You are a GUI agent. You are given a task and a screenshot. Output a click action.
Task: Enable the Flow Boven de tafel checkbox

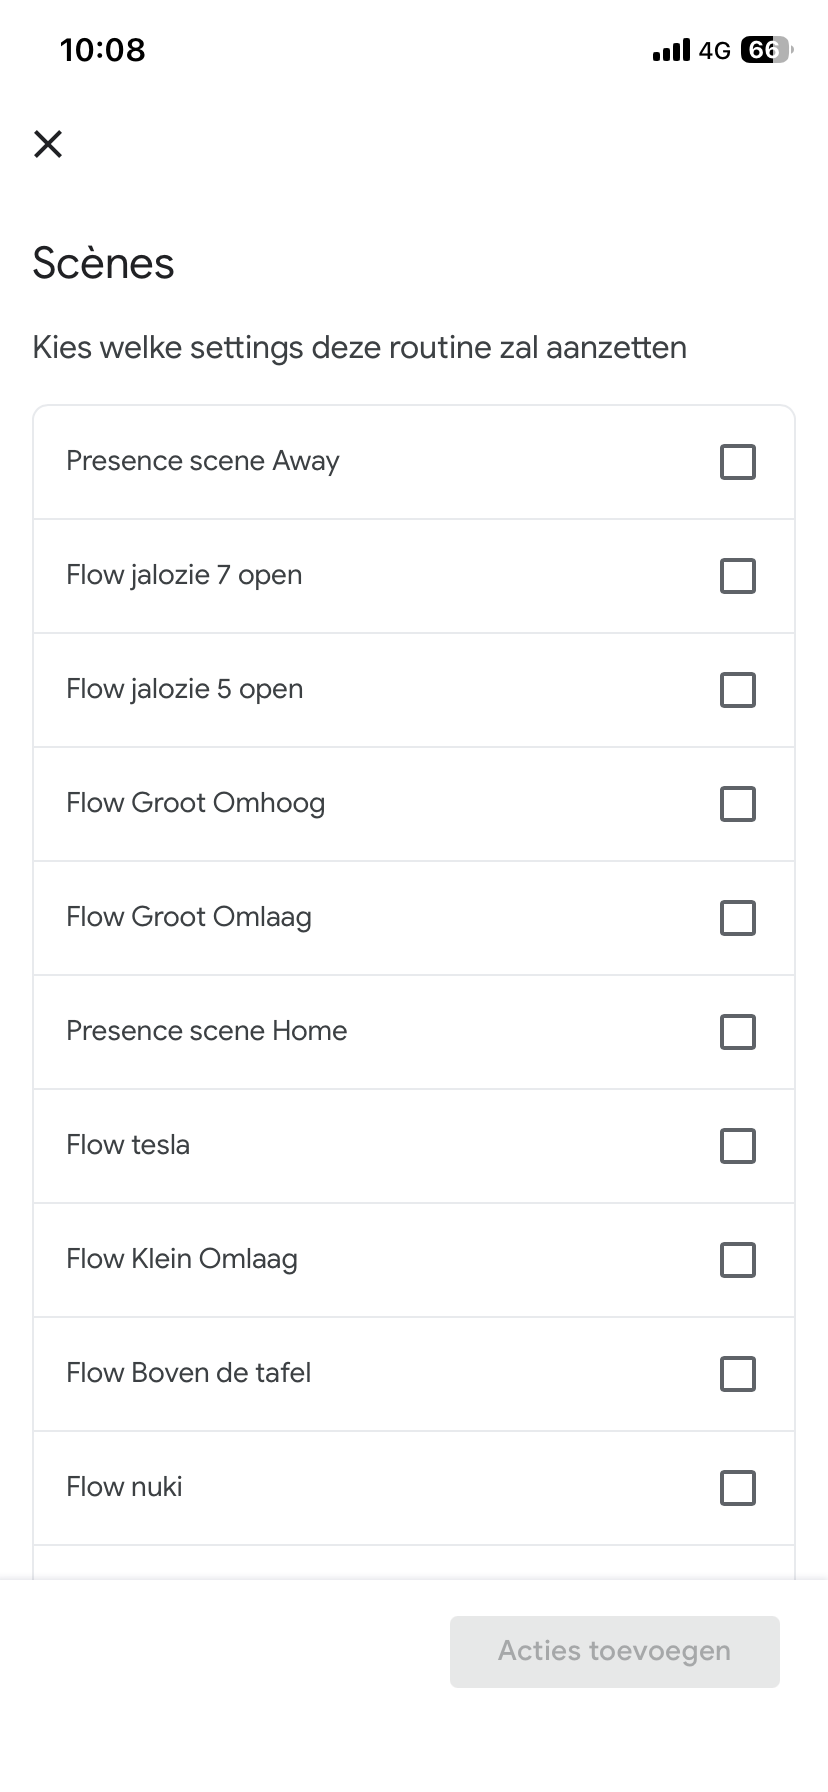(737, 1374)
